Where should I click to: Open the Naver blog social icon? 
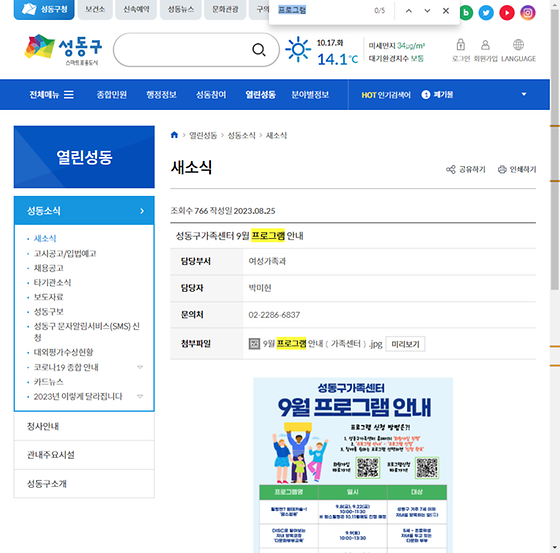[x=466, y=13]
